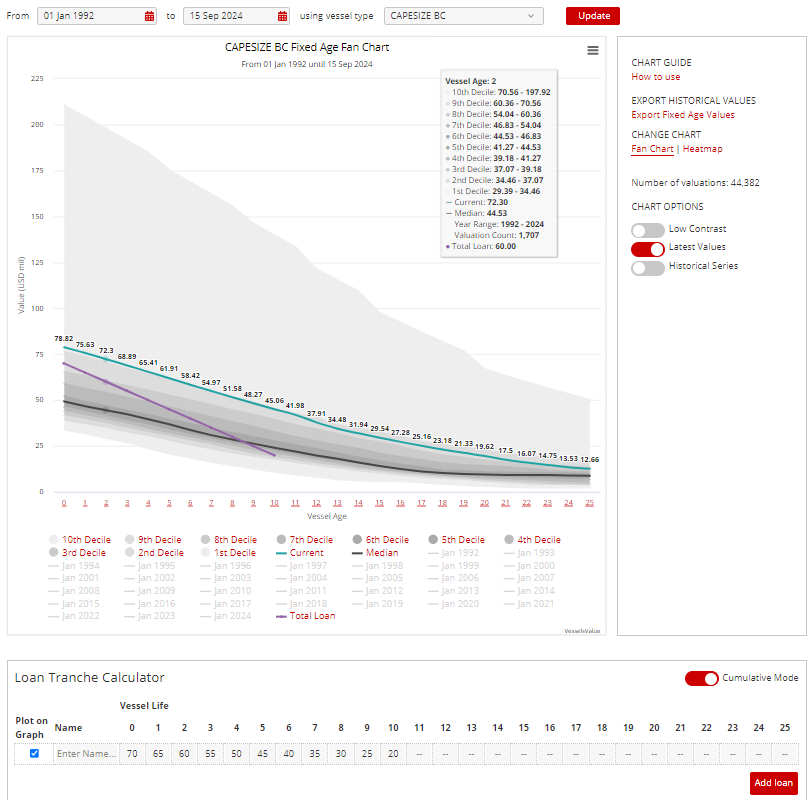The image size is (810, 800).
Task: Expand the CAPESIZE BC vessel type dropdown
Action: (463, 16)
